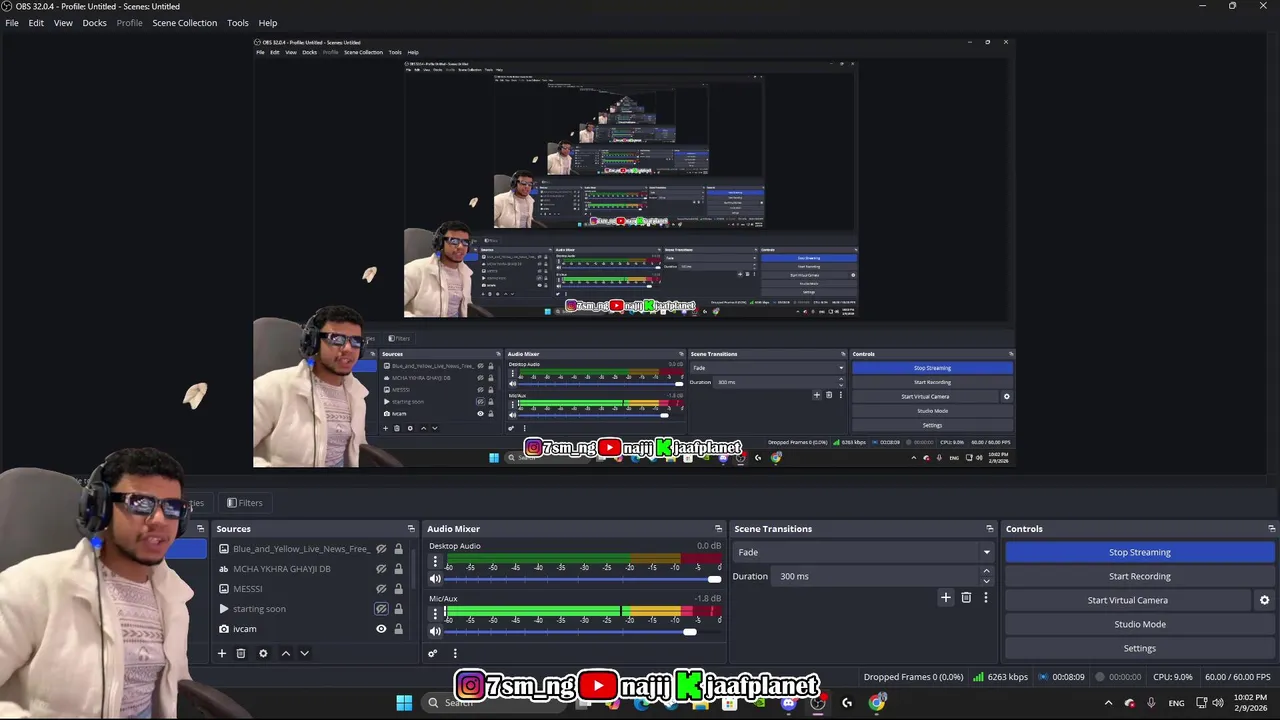Open Logitech G Hub taskbar icon
Image resolution: width=1280 pixels, height=720 pixels.
pyautogui.click(x=847, y=703)
